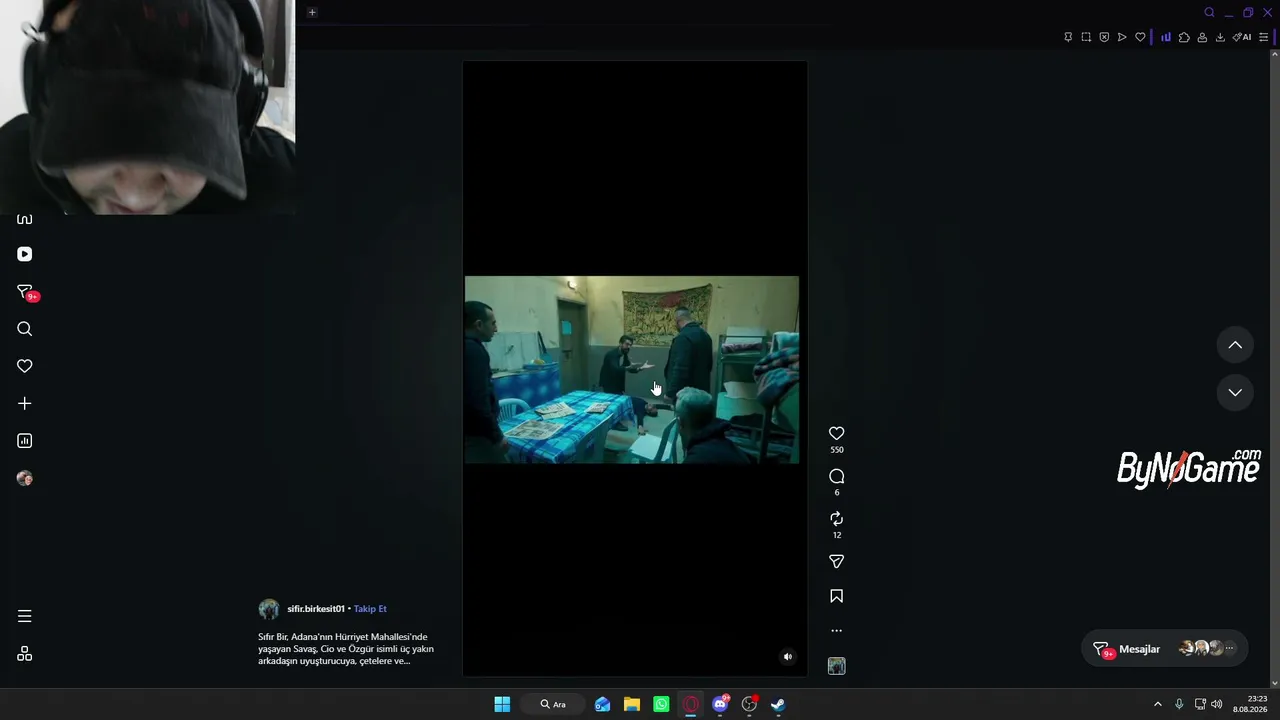Open direct messages in the left sidebar
Screen dimensions: 1280x720
(x=26, y=292)
